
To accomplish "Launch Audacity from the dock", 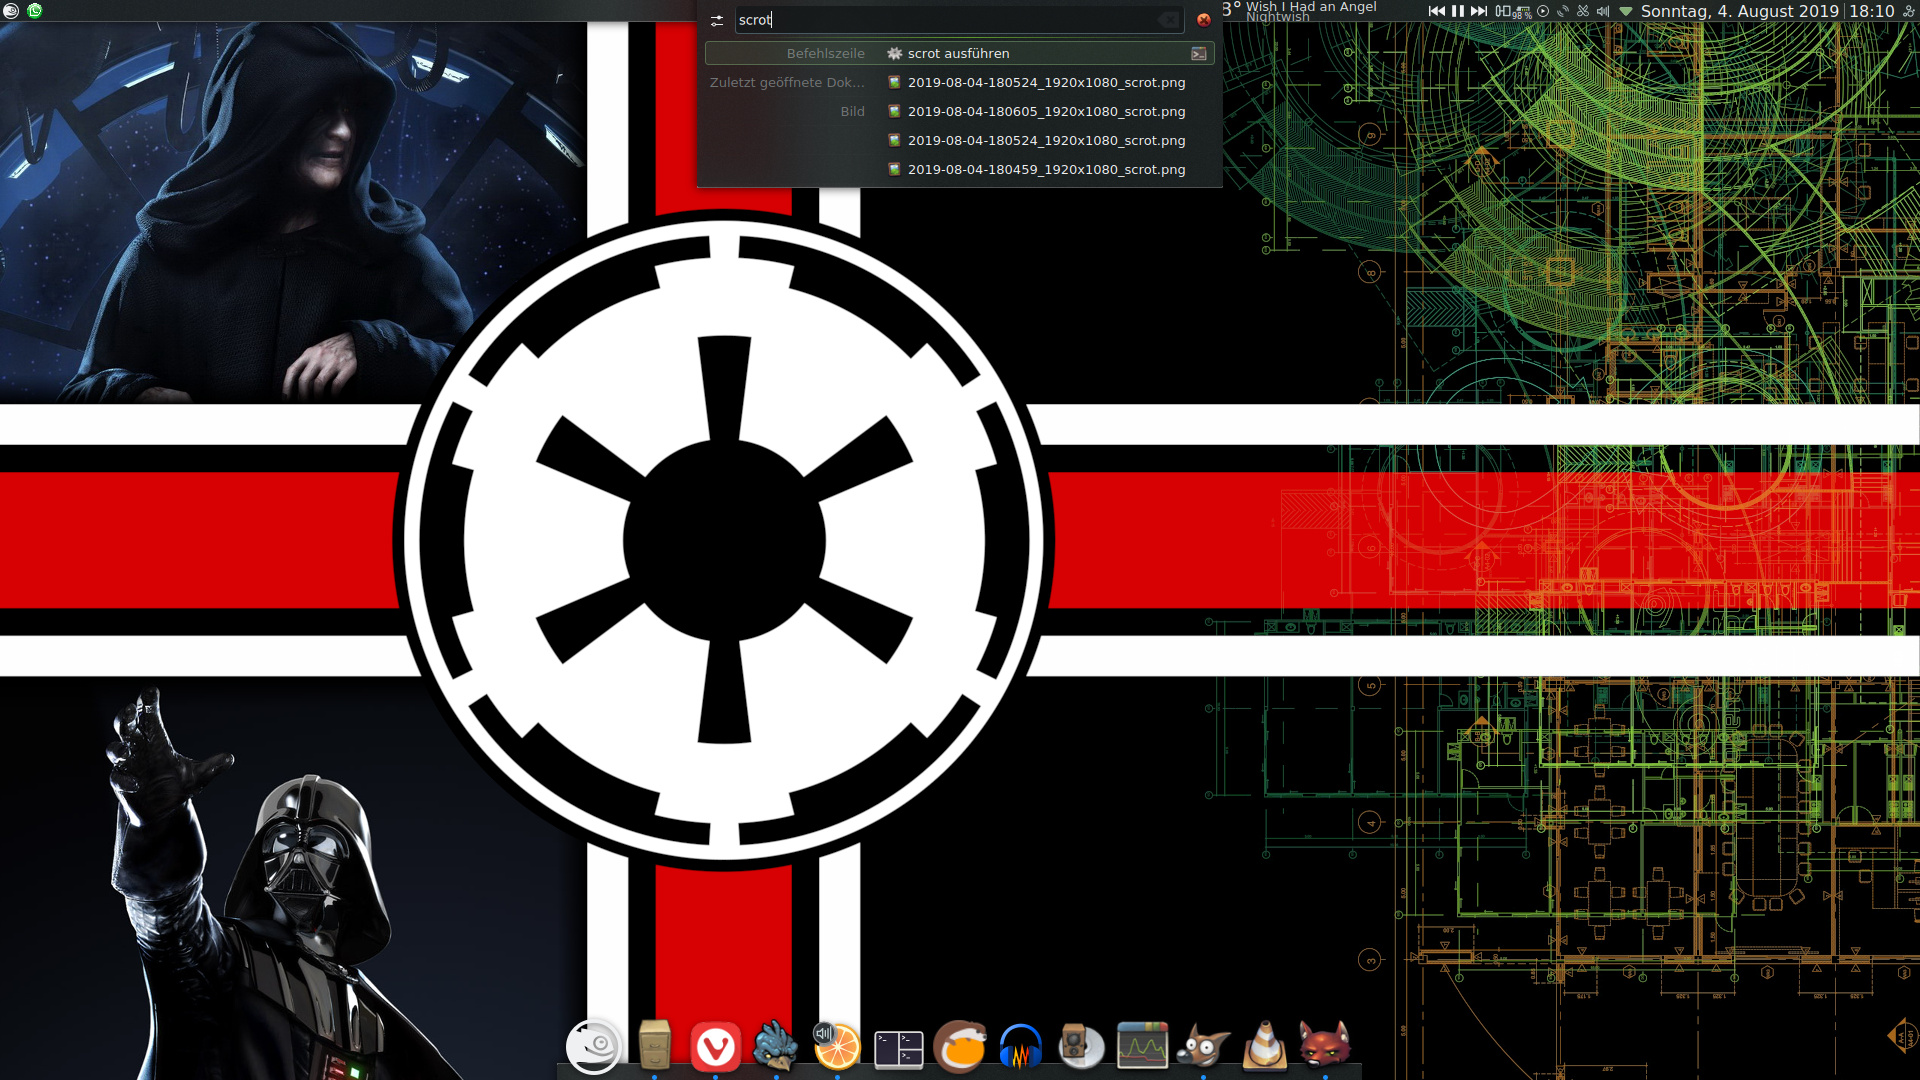I will [1020, 1047].
